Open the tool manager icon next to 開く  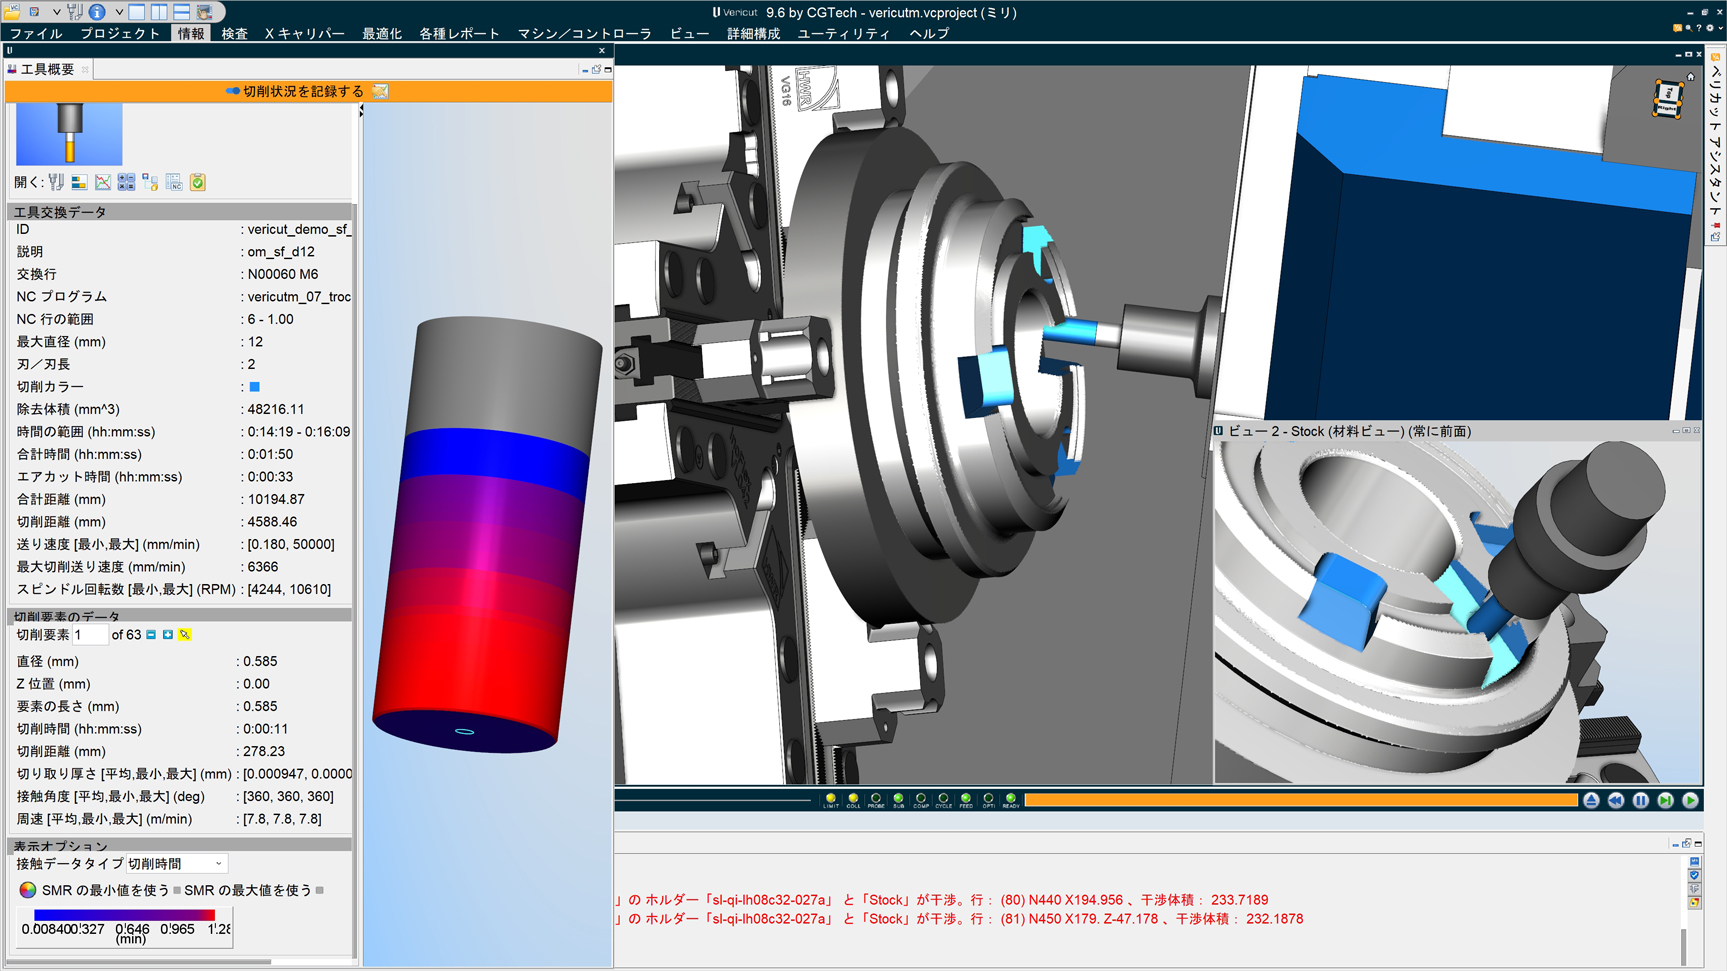(x=56, y=182)
